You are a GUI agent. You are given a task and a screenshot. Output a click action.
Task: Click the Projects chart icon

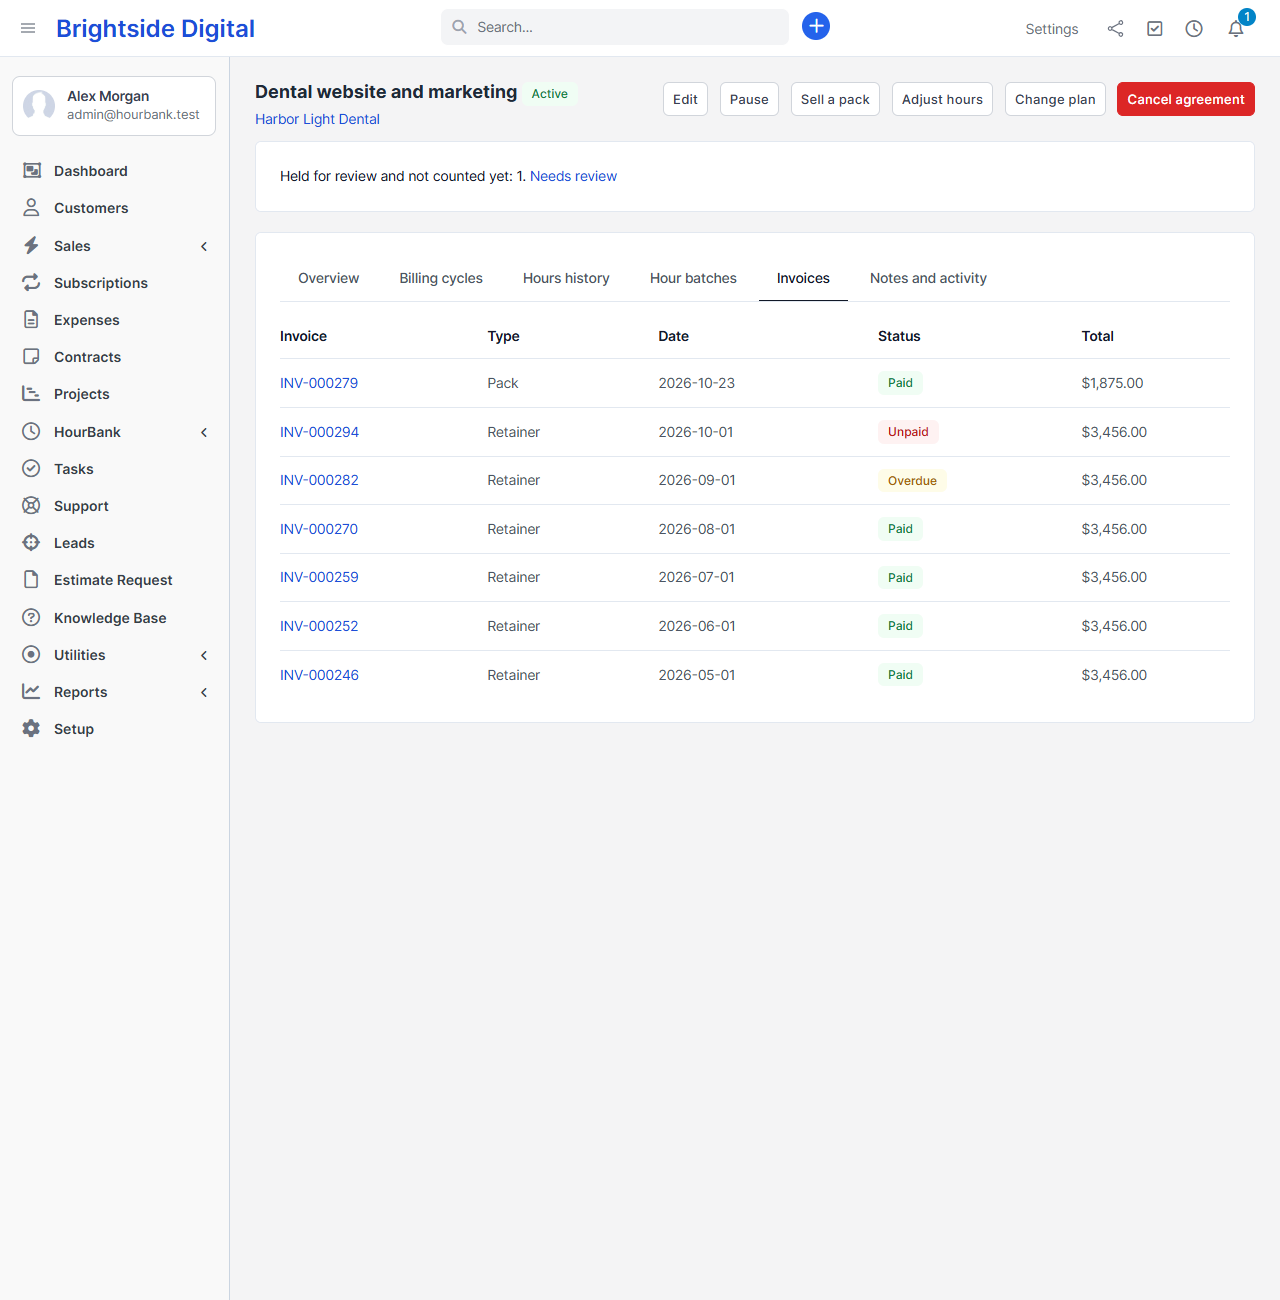click(32, 394)
